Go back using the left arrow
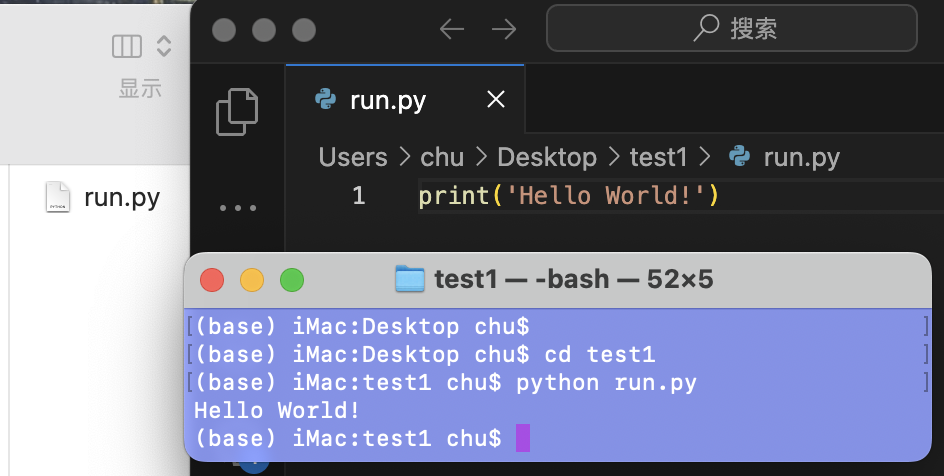 point(452,29)
